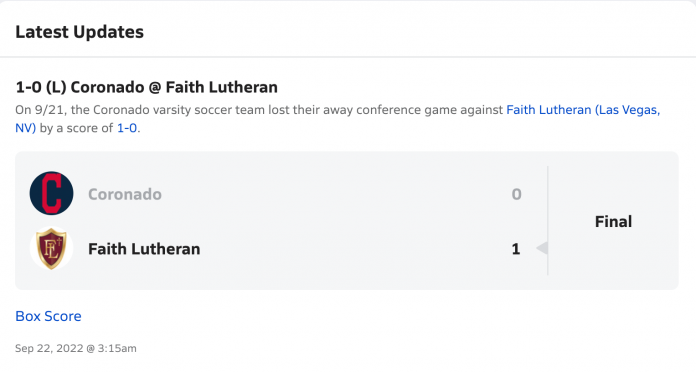
Task: Click the winner arrow indicator
Action: 542,249
